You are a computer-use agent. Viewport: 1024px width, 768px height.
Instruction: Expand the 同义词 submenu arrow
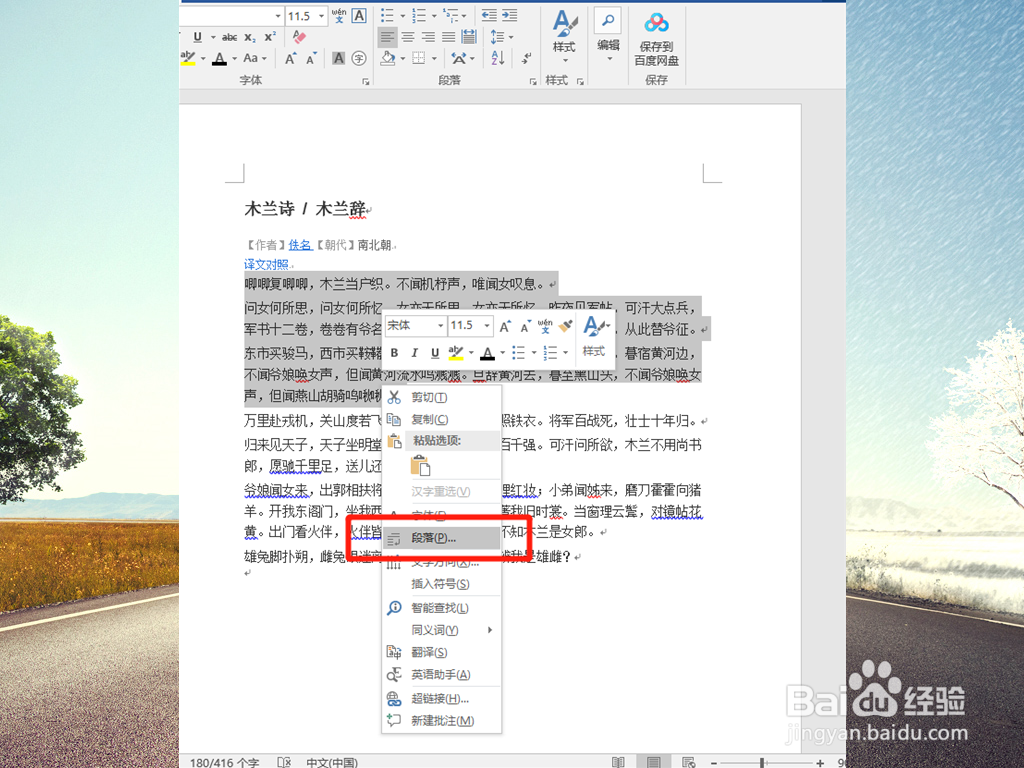point(490,630)
